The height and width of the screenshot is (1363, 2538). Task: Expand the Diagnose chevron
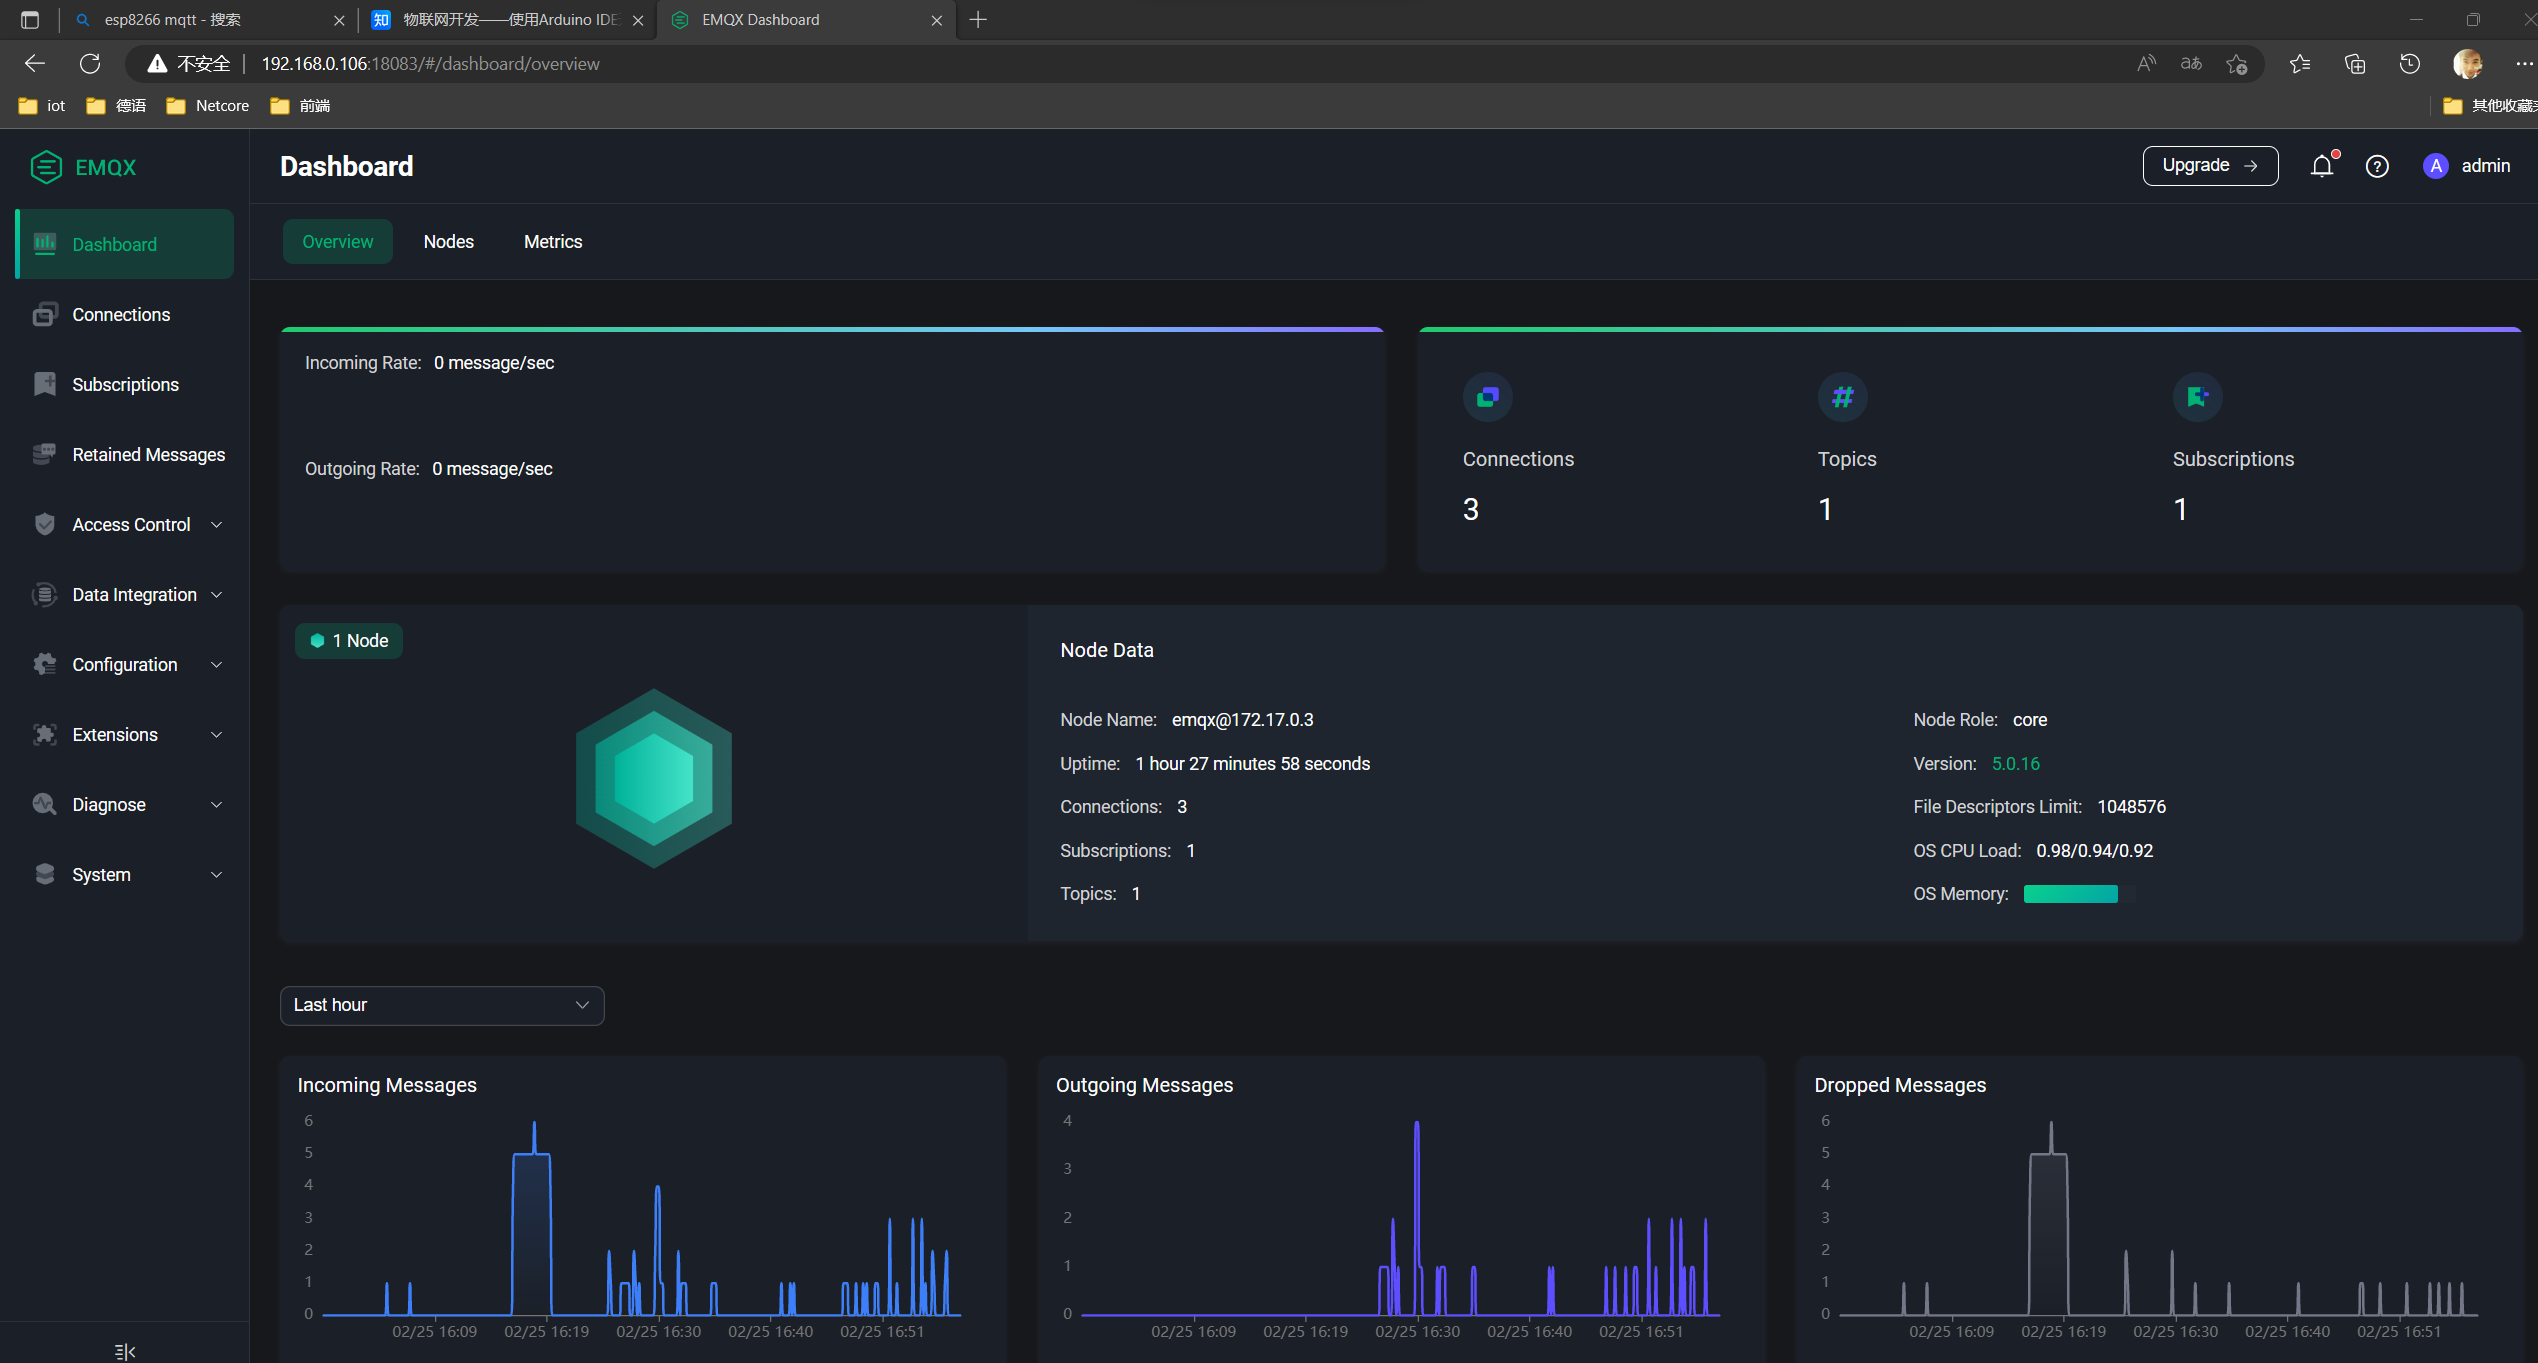(x=216, y=804)
